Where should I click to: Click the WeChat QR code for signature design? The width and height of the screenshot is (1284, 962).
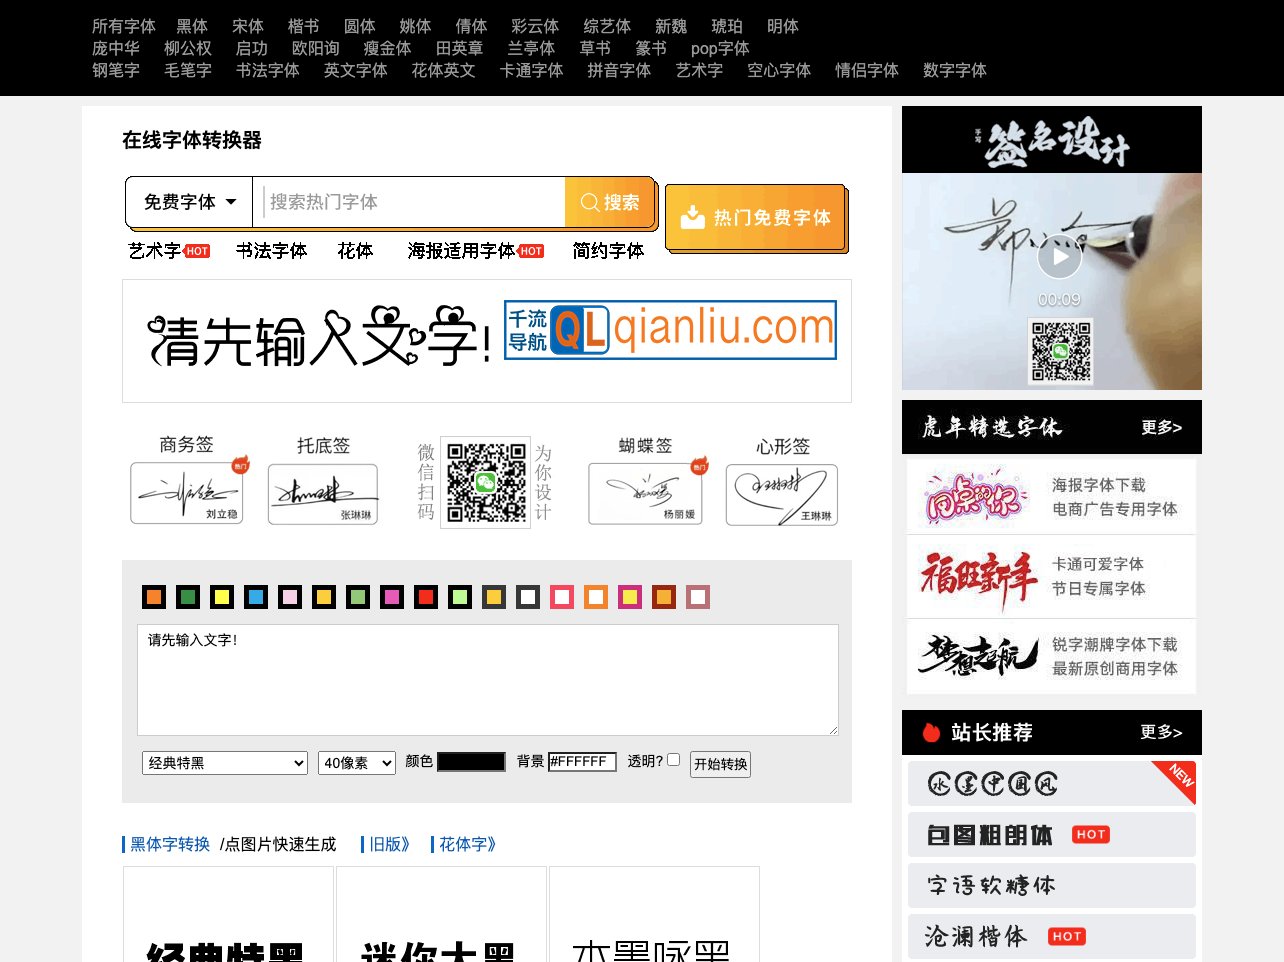(x=485, y=481)
